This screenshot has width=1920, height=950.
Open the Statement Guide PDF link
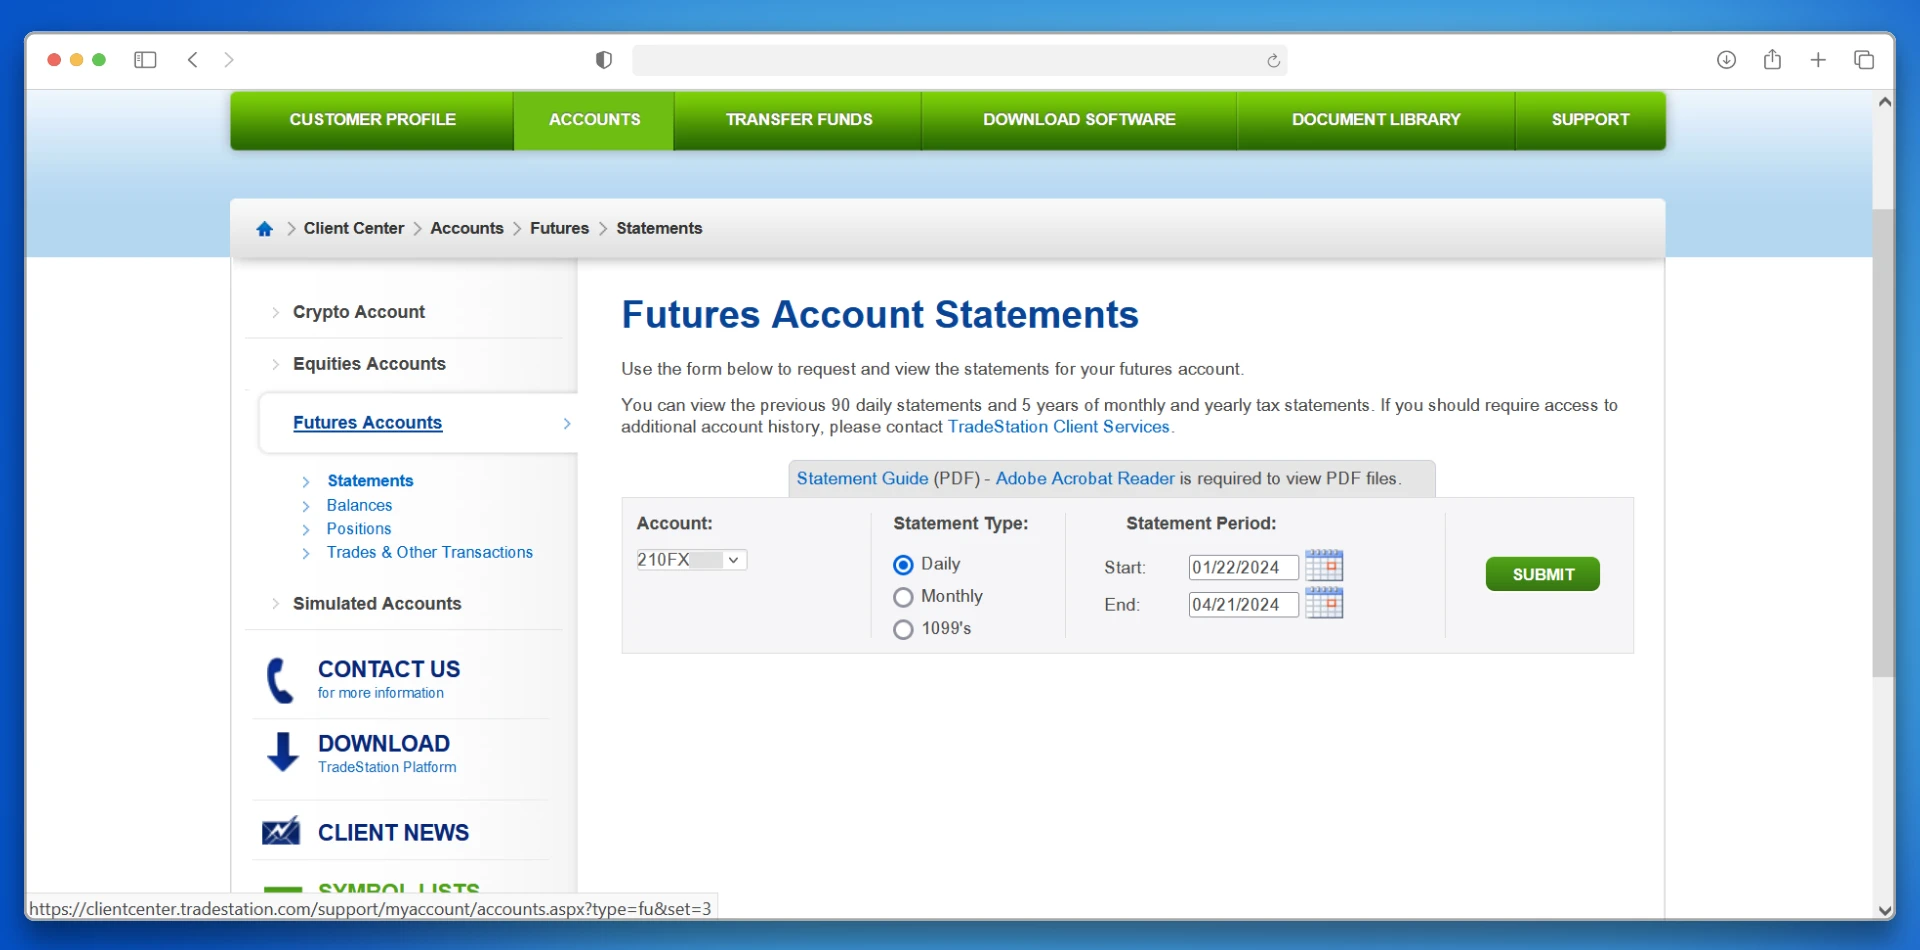[x=862, y=479]
